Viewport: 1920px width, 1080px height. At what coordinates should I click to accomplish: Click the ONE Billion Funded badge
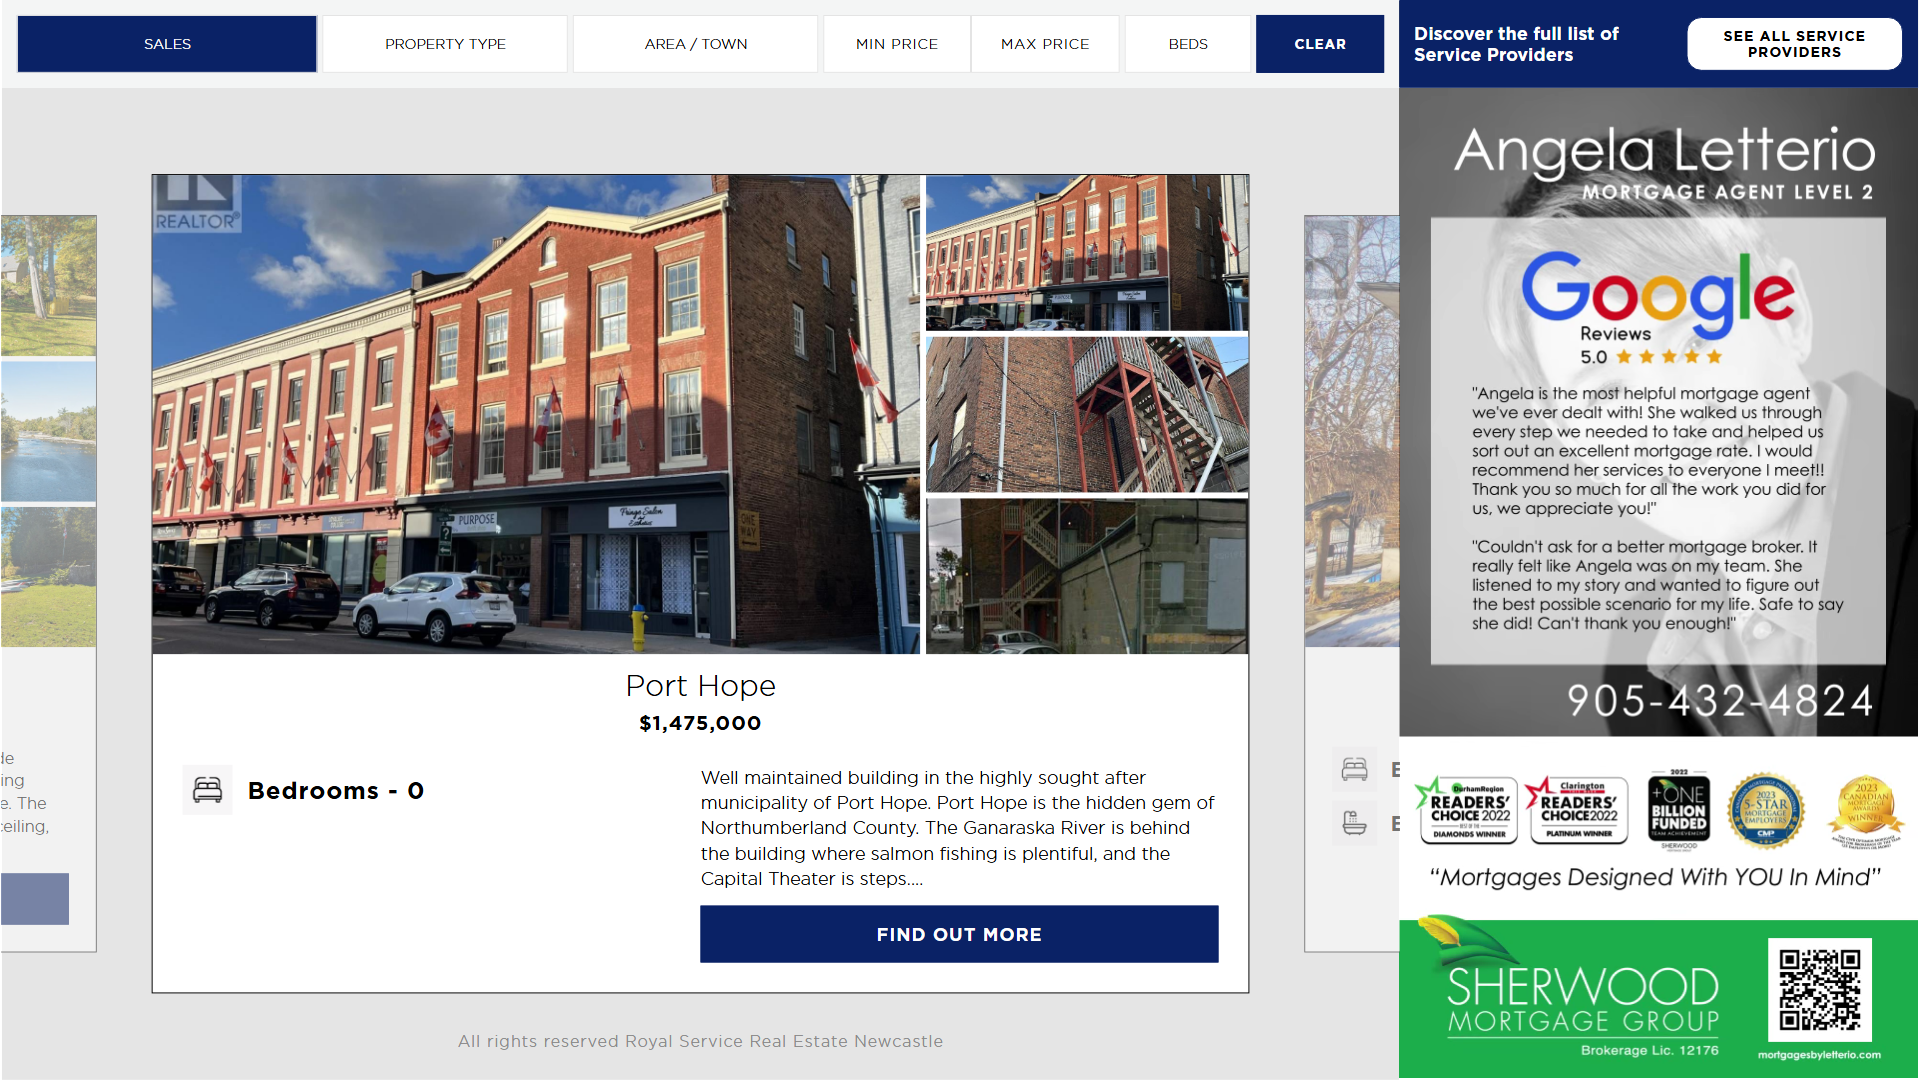1678,810
